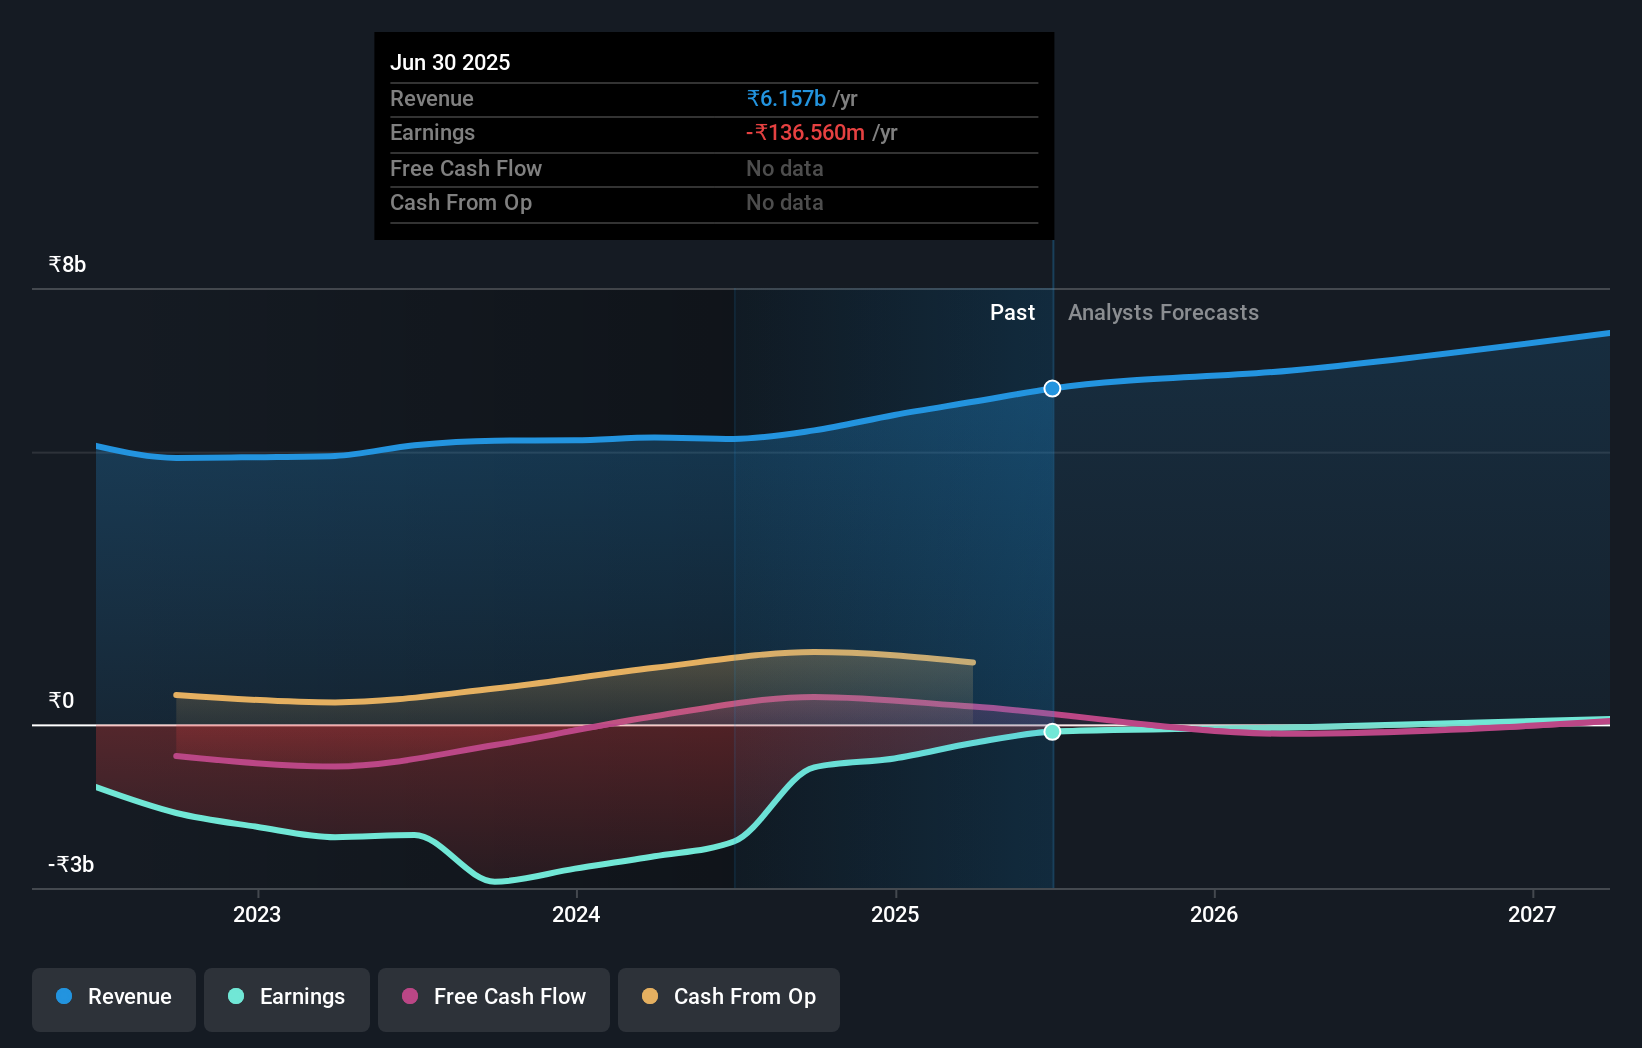Click the Cash From Op legend button
This screenshot has height=1048, width=1642.
(x=728, y=997)
